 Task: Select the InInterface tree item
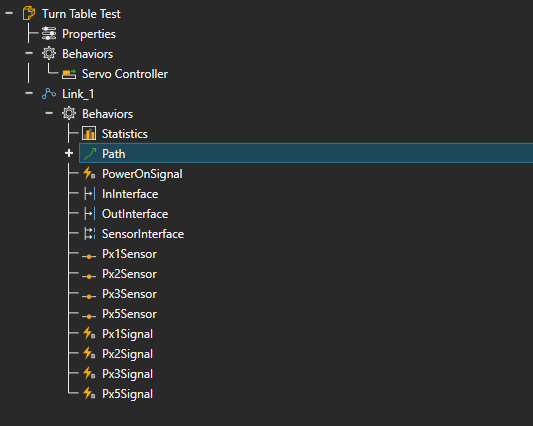[130, 194]
